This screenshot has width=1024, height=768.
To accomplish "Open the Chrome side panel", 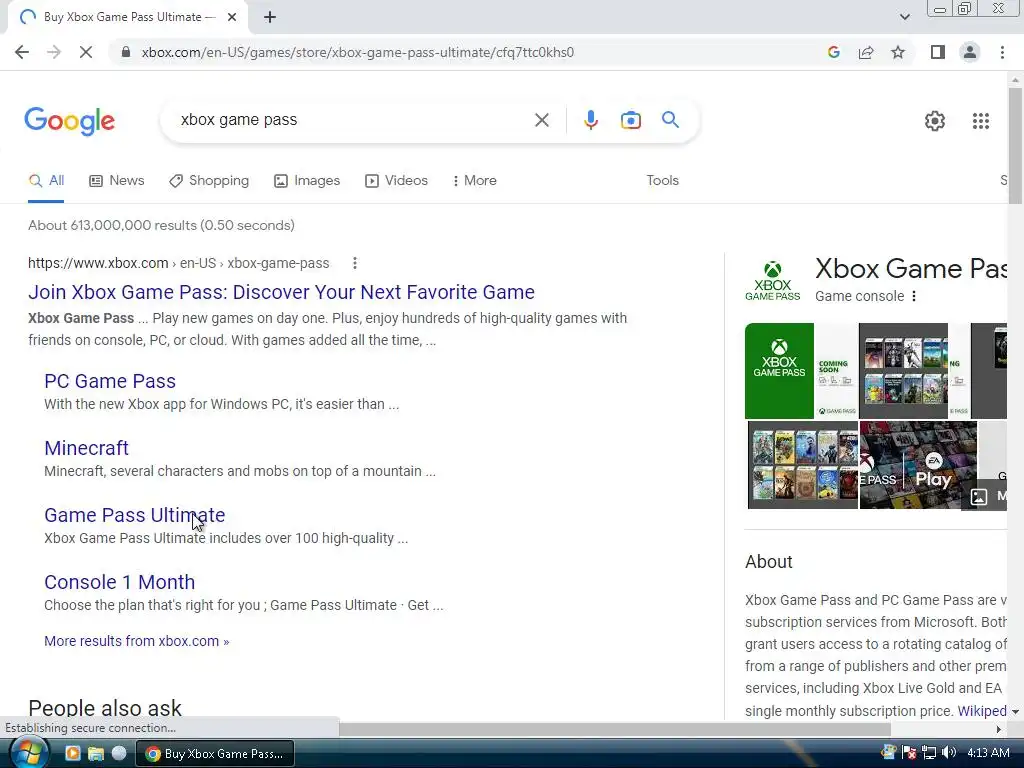I will point(938,52).
